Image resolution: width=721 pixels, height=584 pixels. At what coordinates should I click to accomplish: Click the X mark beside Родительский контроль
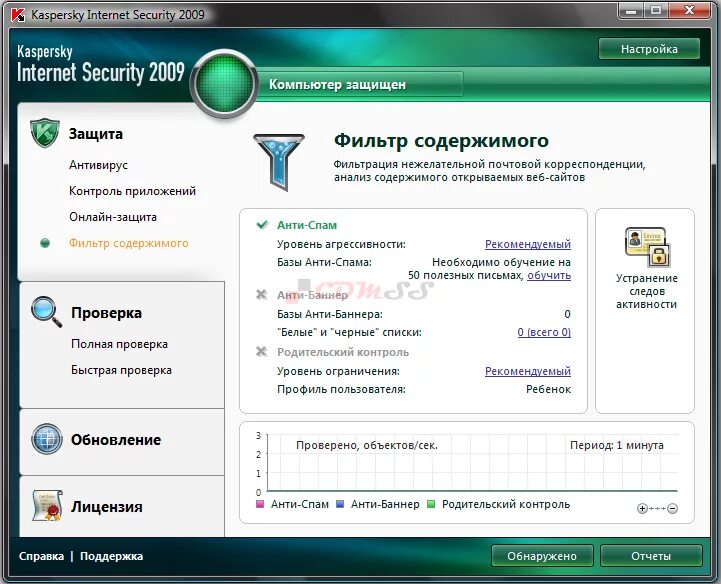click(261, 351)
